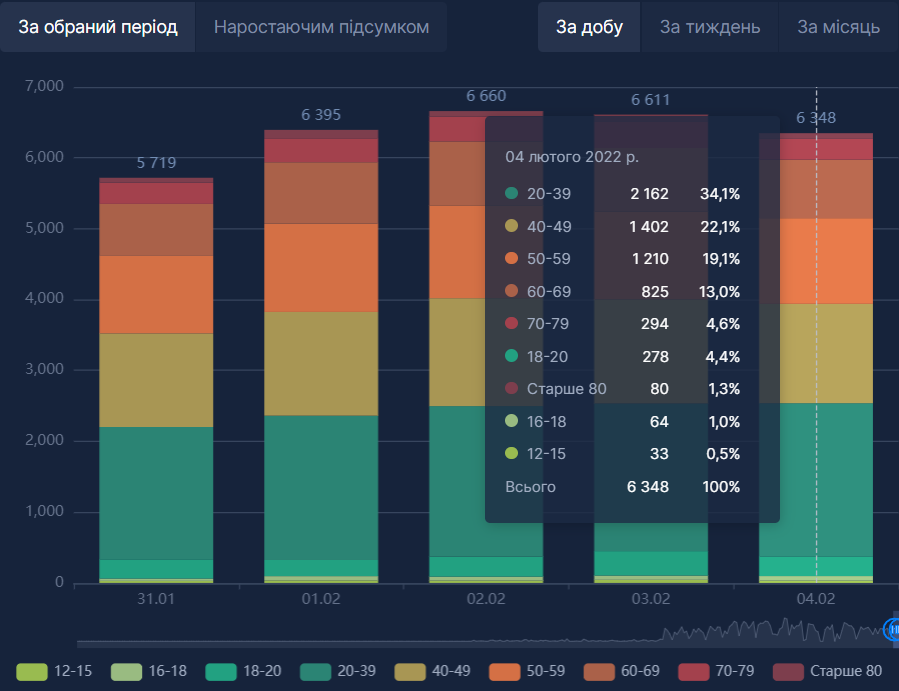Switch view to За місяць
Screen dimensions: 899x691
click(838, 27)
